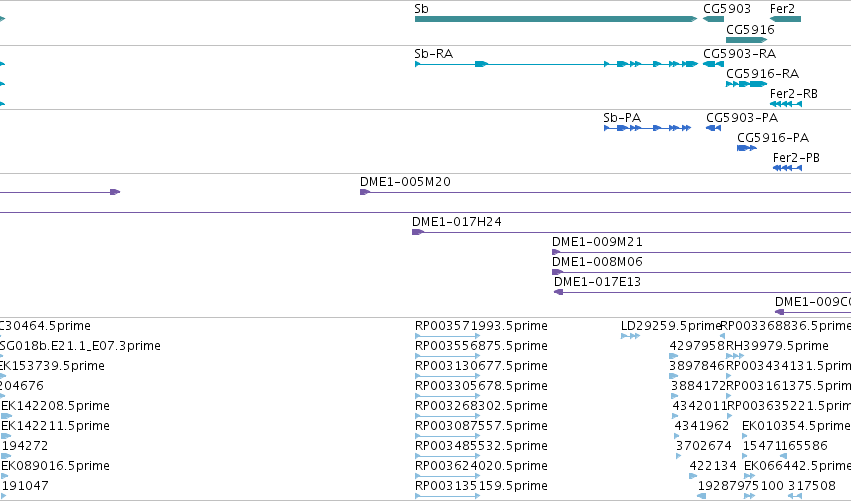This screenshot has height=501, width=851.
Task: Click the EK066442.5prime label
Action: (x=797, y=466)
